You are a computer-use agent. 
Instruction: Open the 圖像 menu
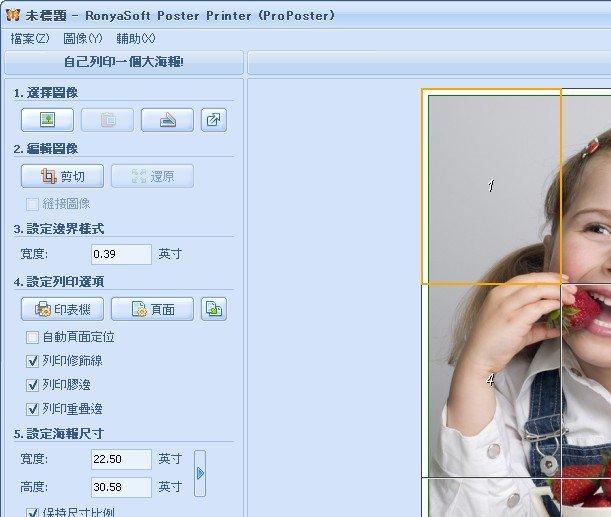[x=83, y=39]
